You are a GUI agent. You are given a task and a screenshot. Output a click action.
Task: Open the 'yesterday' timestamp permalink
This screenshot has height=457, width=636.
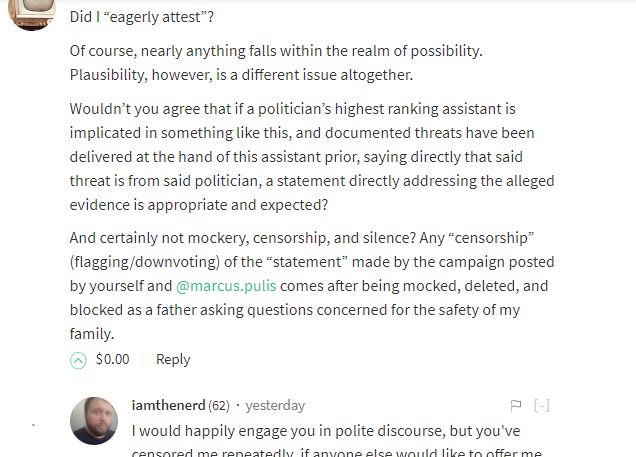click(275, 406)
